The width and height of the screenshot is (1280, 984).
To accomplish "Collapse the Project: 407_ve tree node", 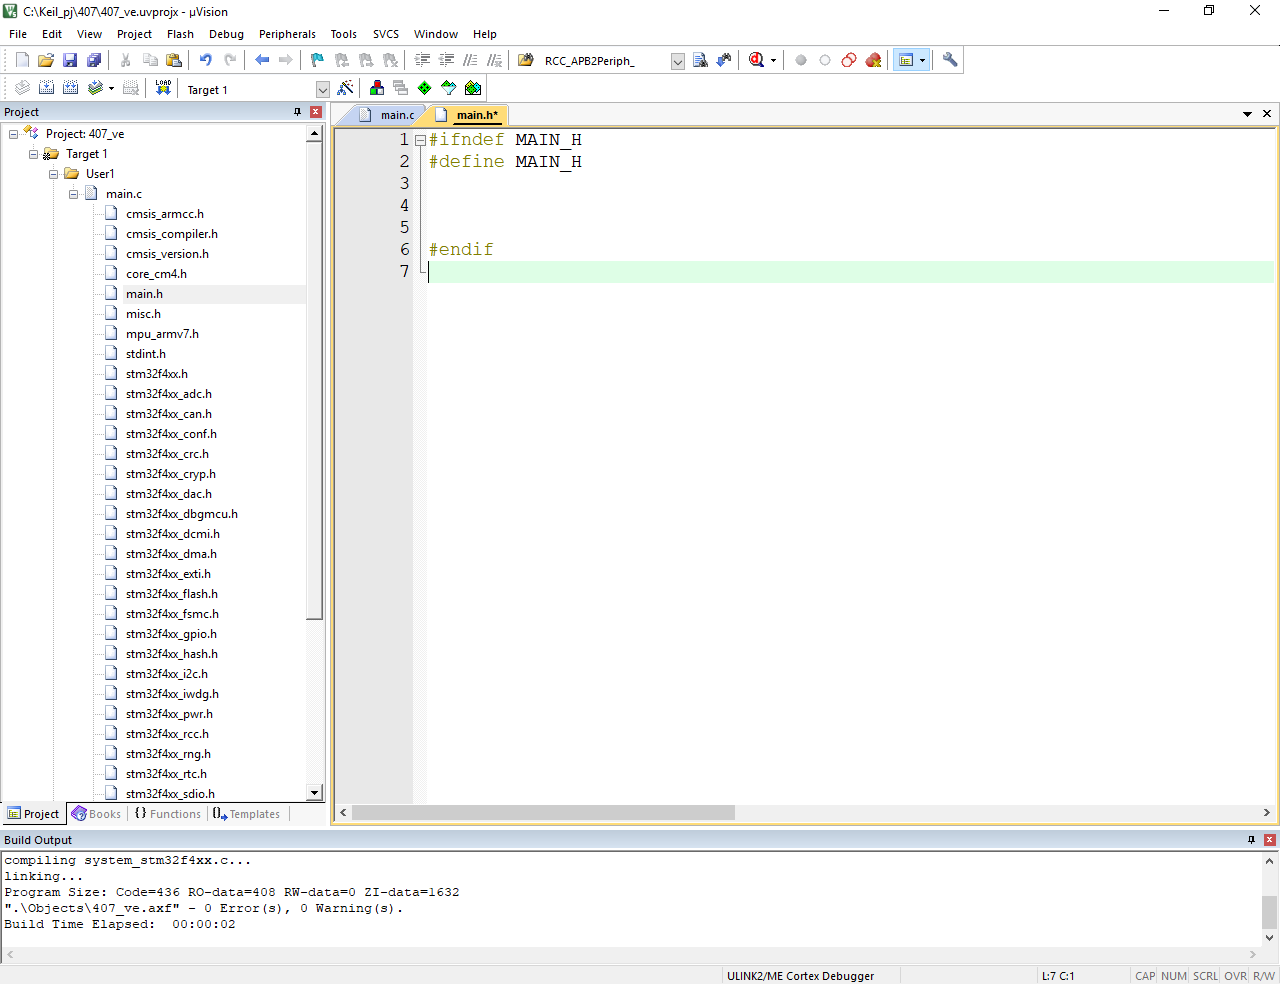I will coord(13,134).
